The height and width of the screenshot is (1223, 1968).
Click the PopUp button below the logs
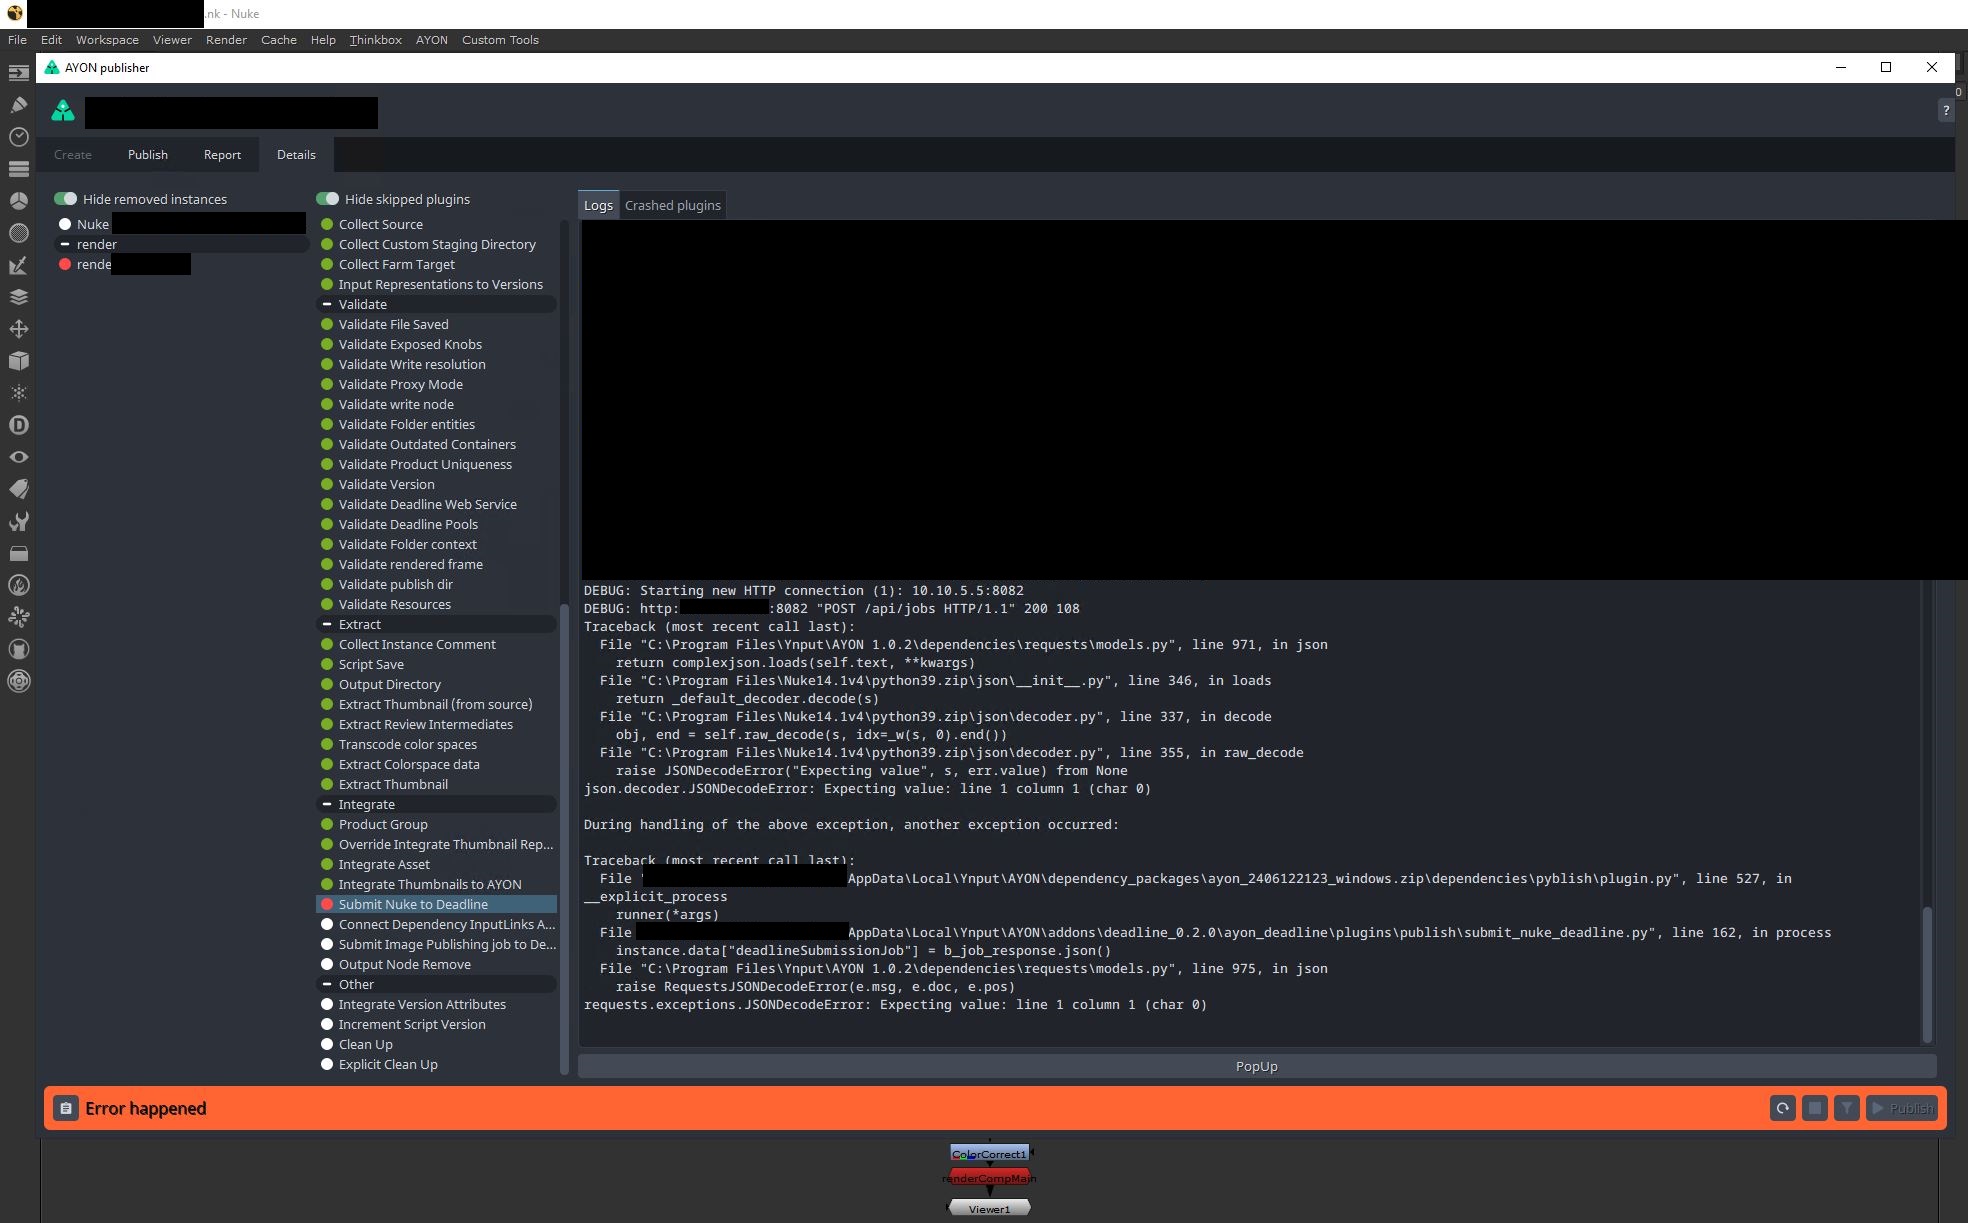[1256, 1066]
